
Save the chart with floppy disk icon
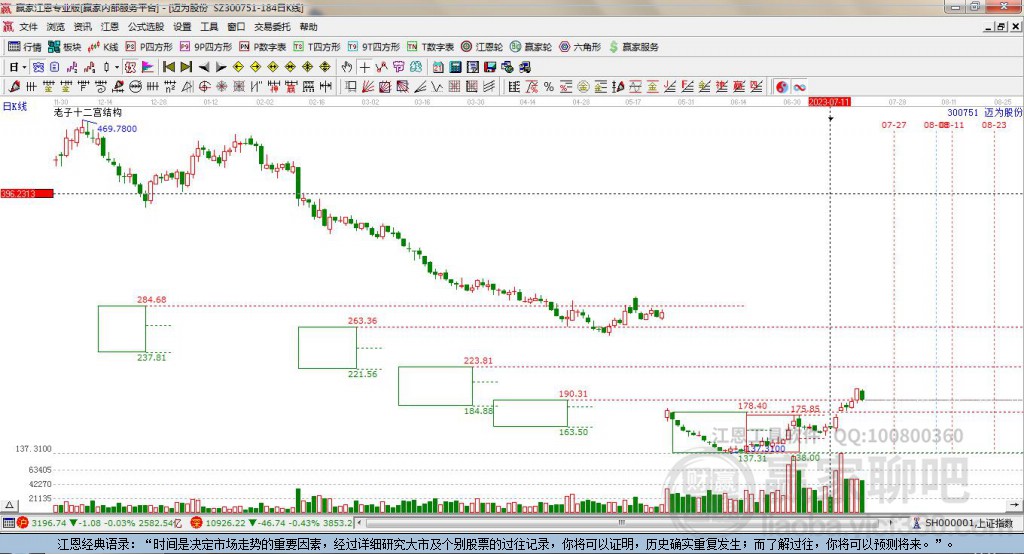pos(490,67)
